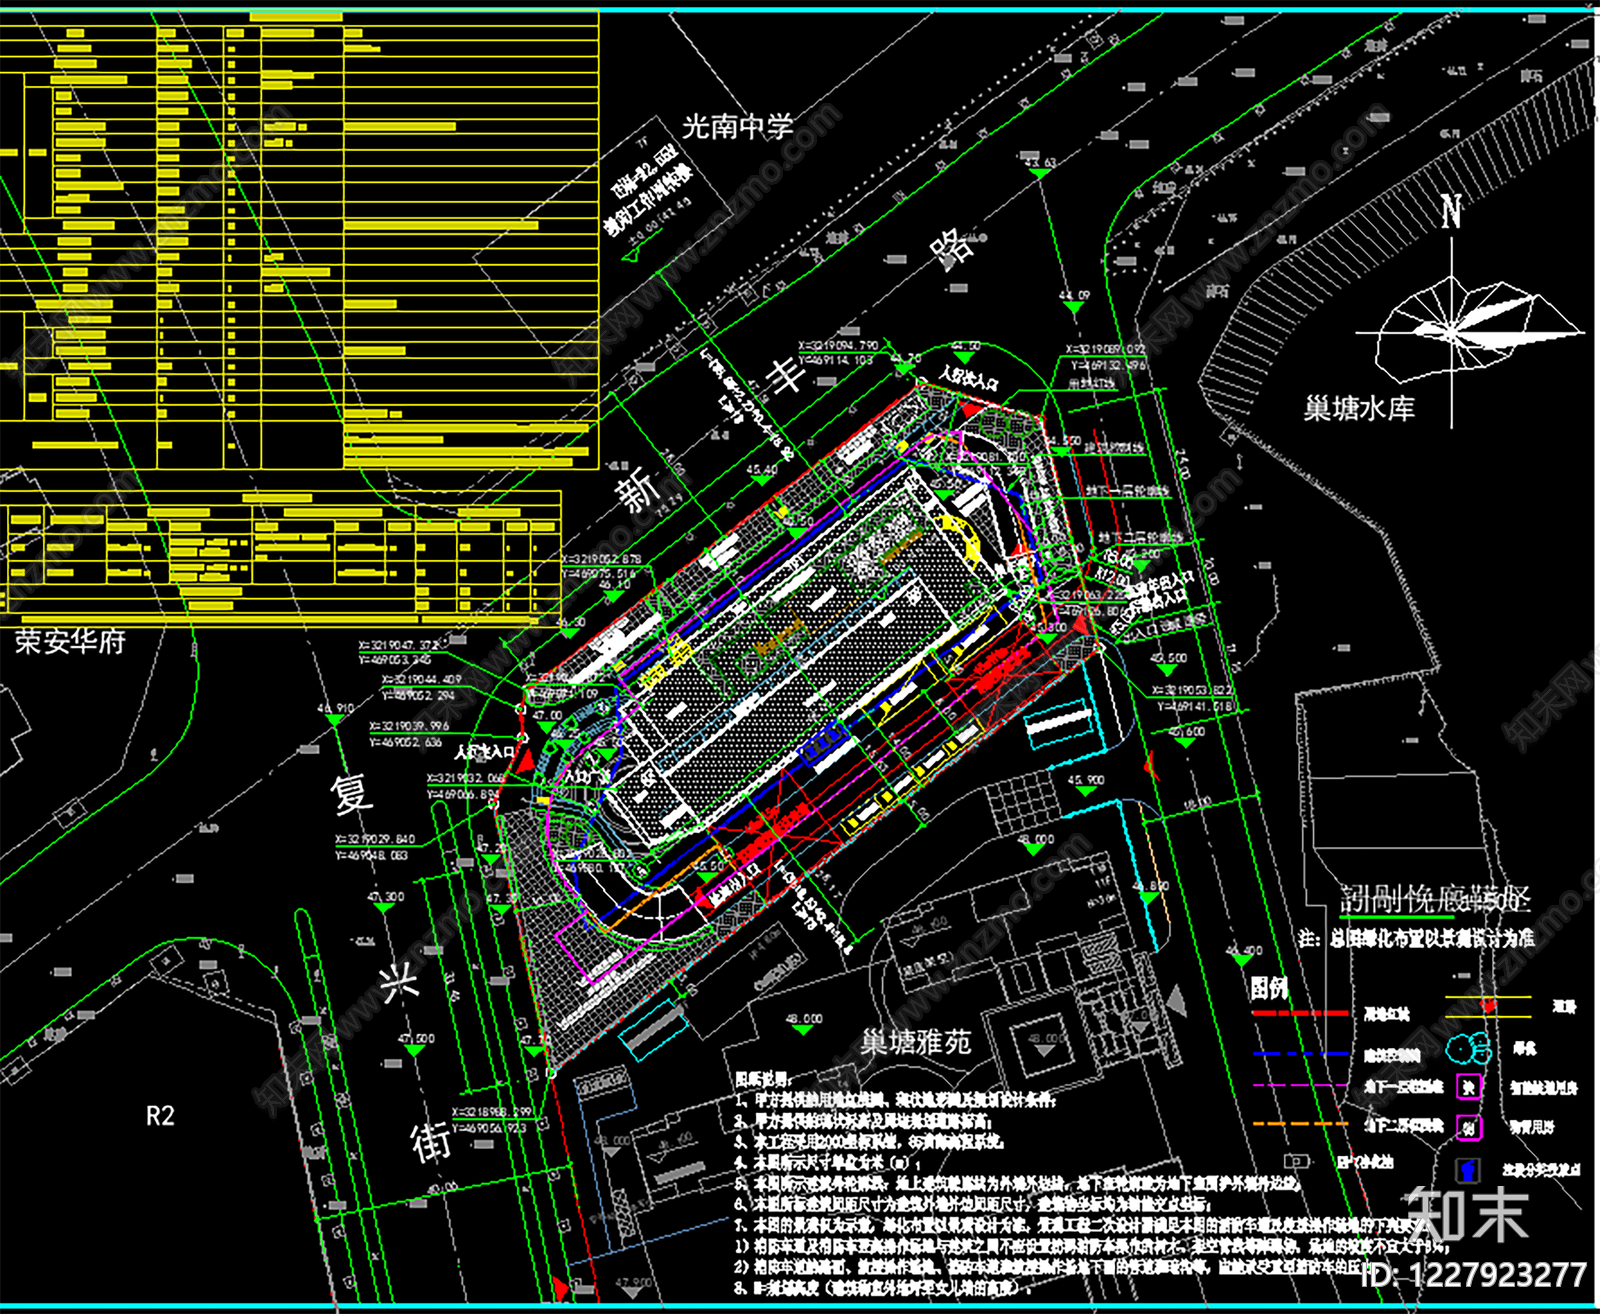The image size is (1600, 1314).
Task: Click the red dashed line legend sample
Action: click(x=1300, y=1013)
